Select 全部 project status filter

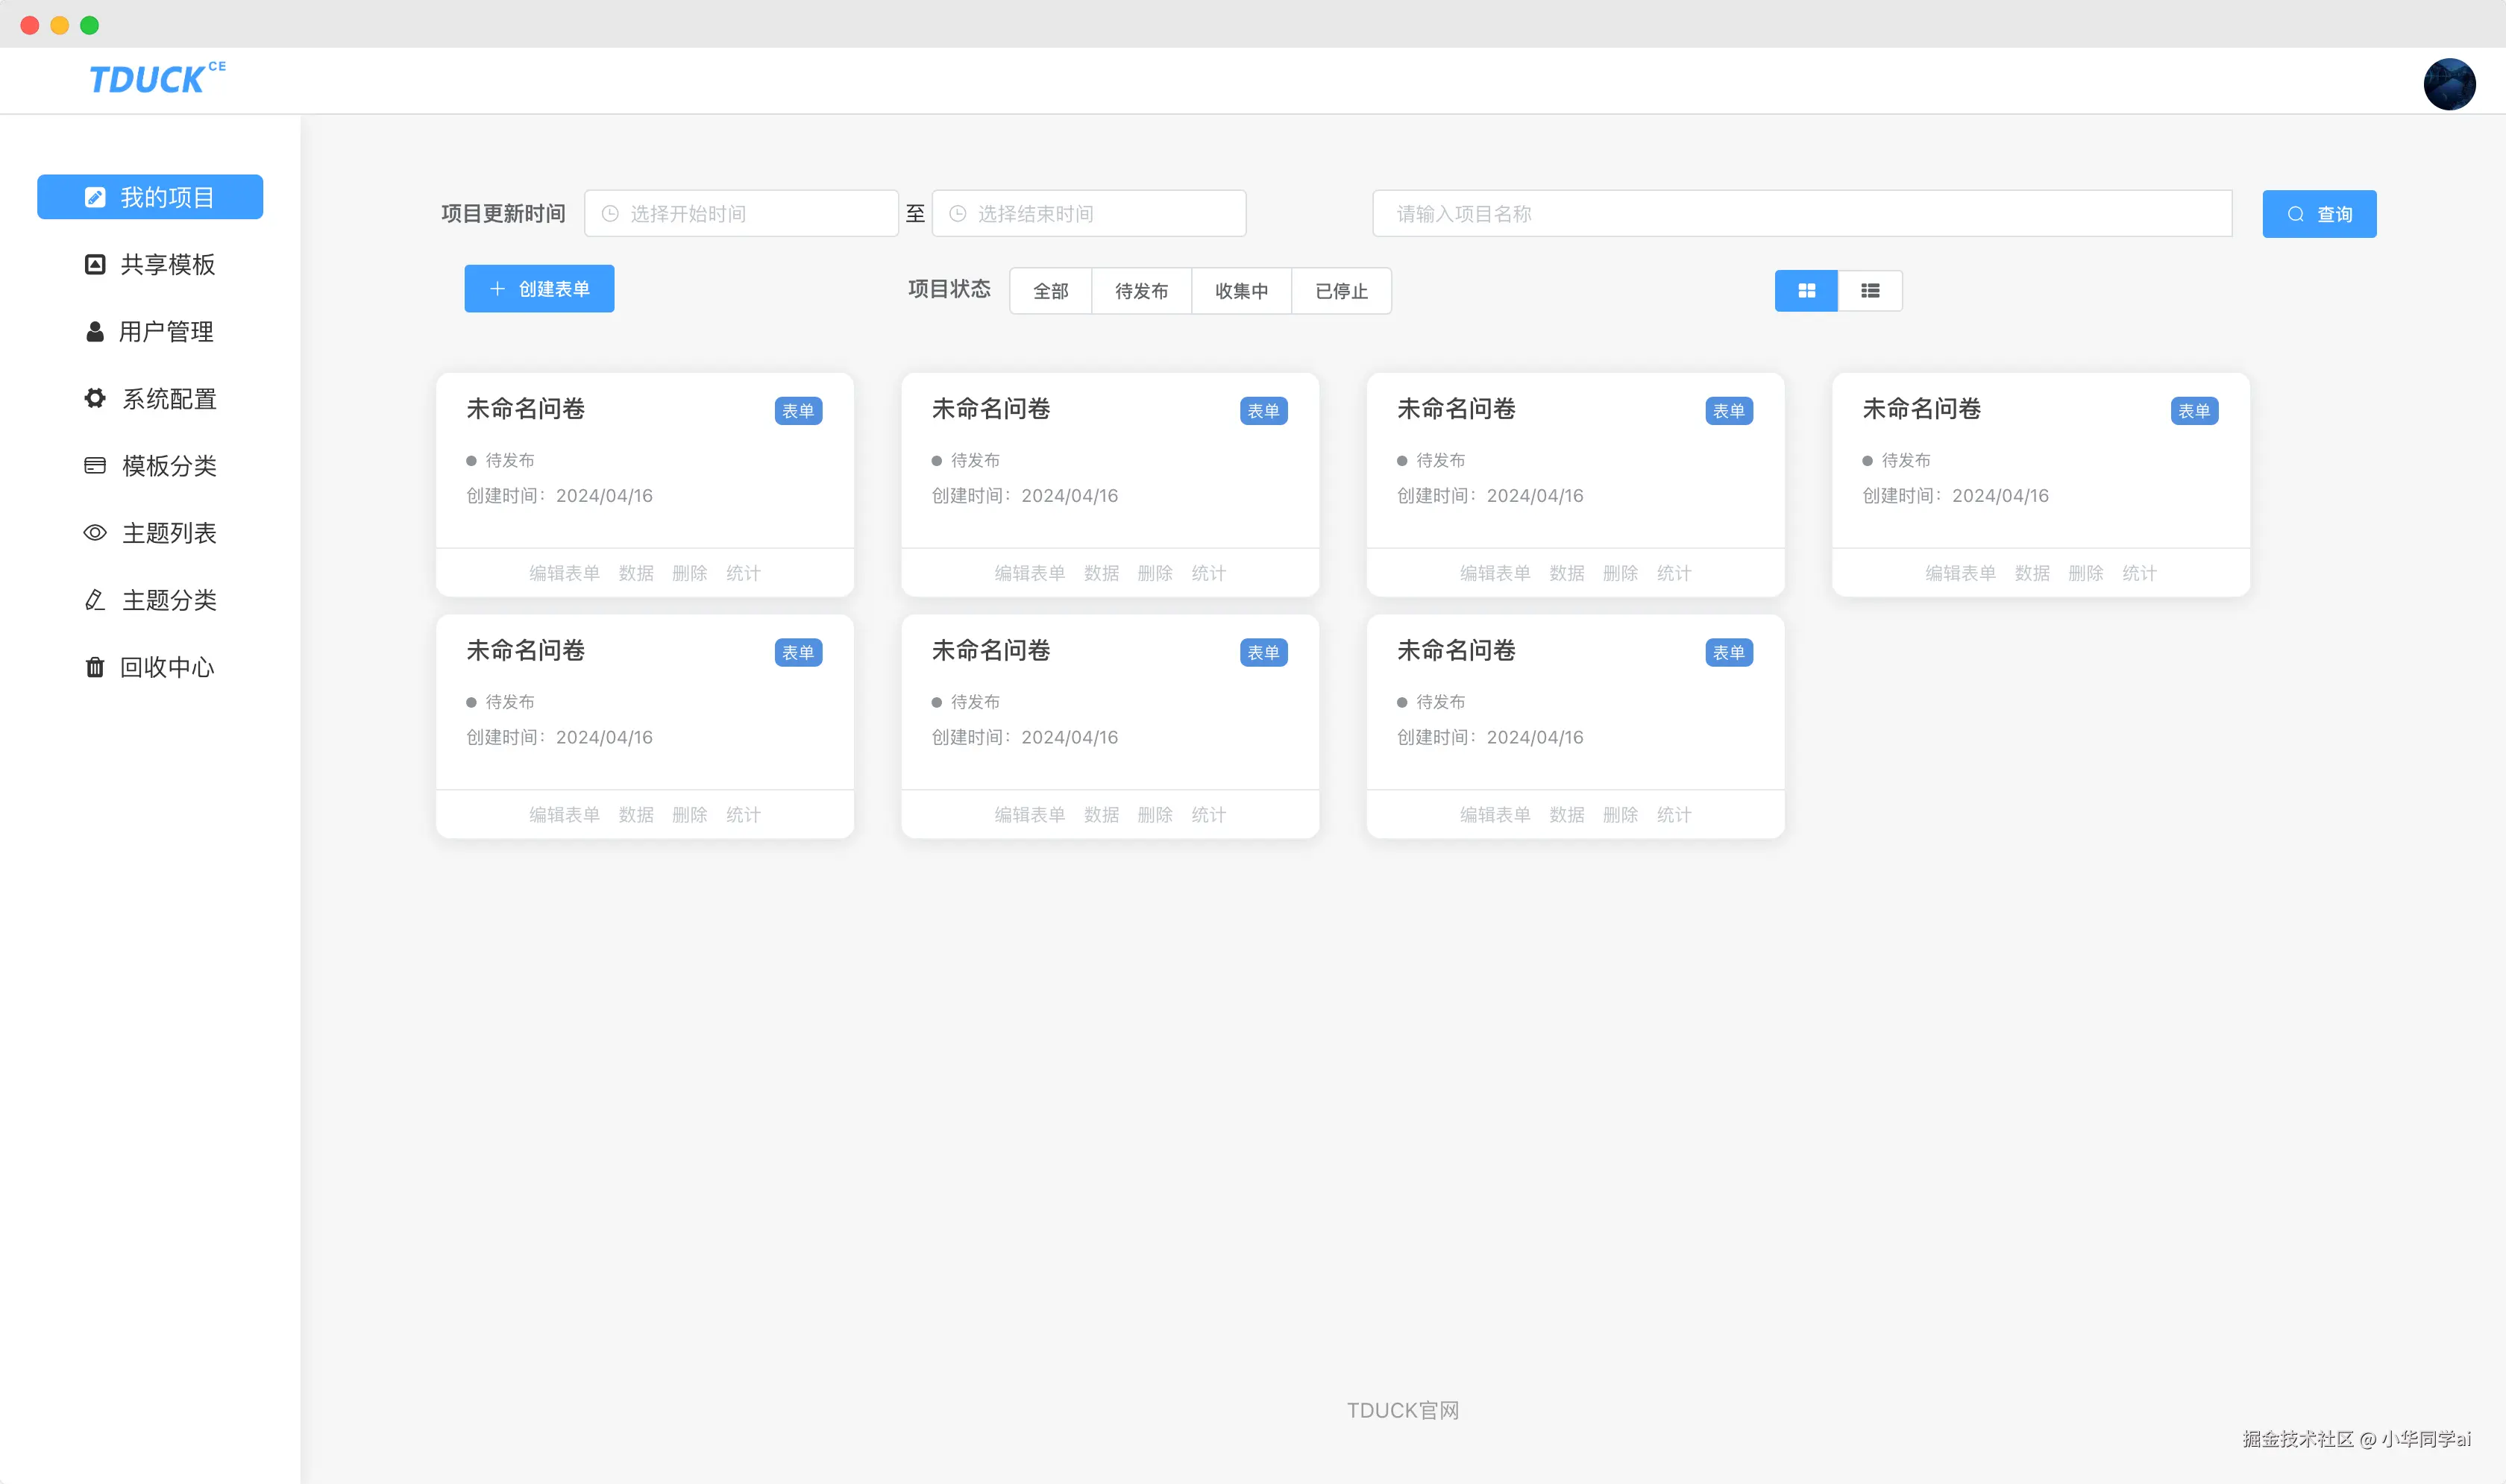click(1050, 291)
